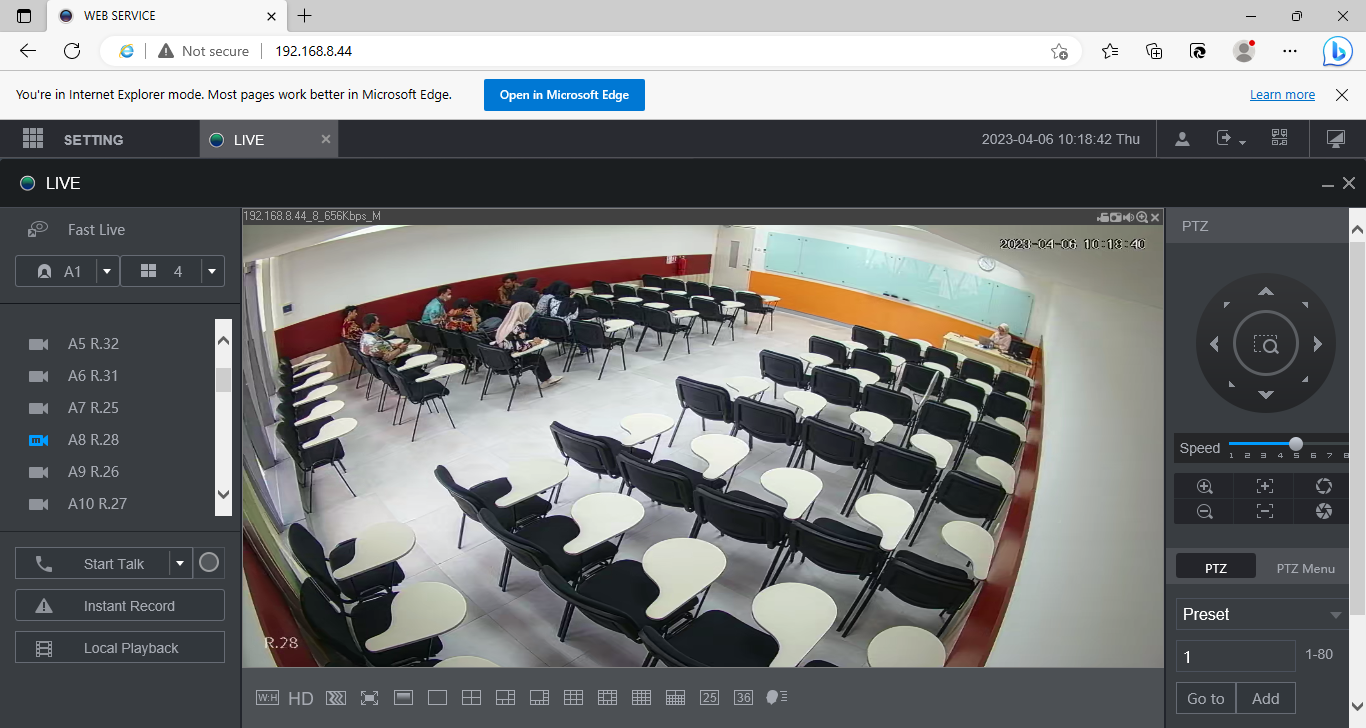
Task: Activate digital zoom on the camera view
Action: point(1142,217)
